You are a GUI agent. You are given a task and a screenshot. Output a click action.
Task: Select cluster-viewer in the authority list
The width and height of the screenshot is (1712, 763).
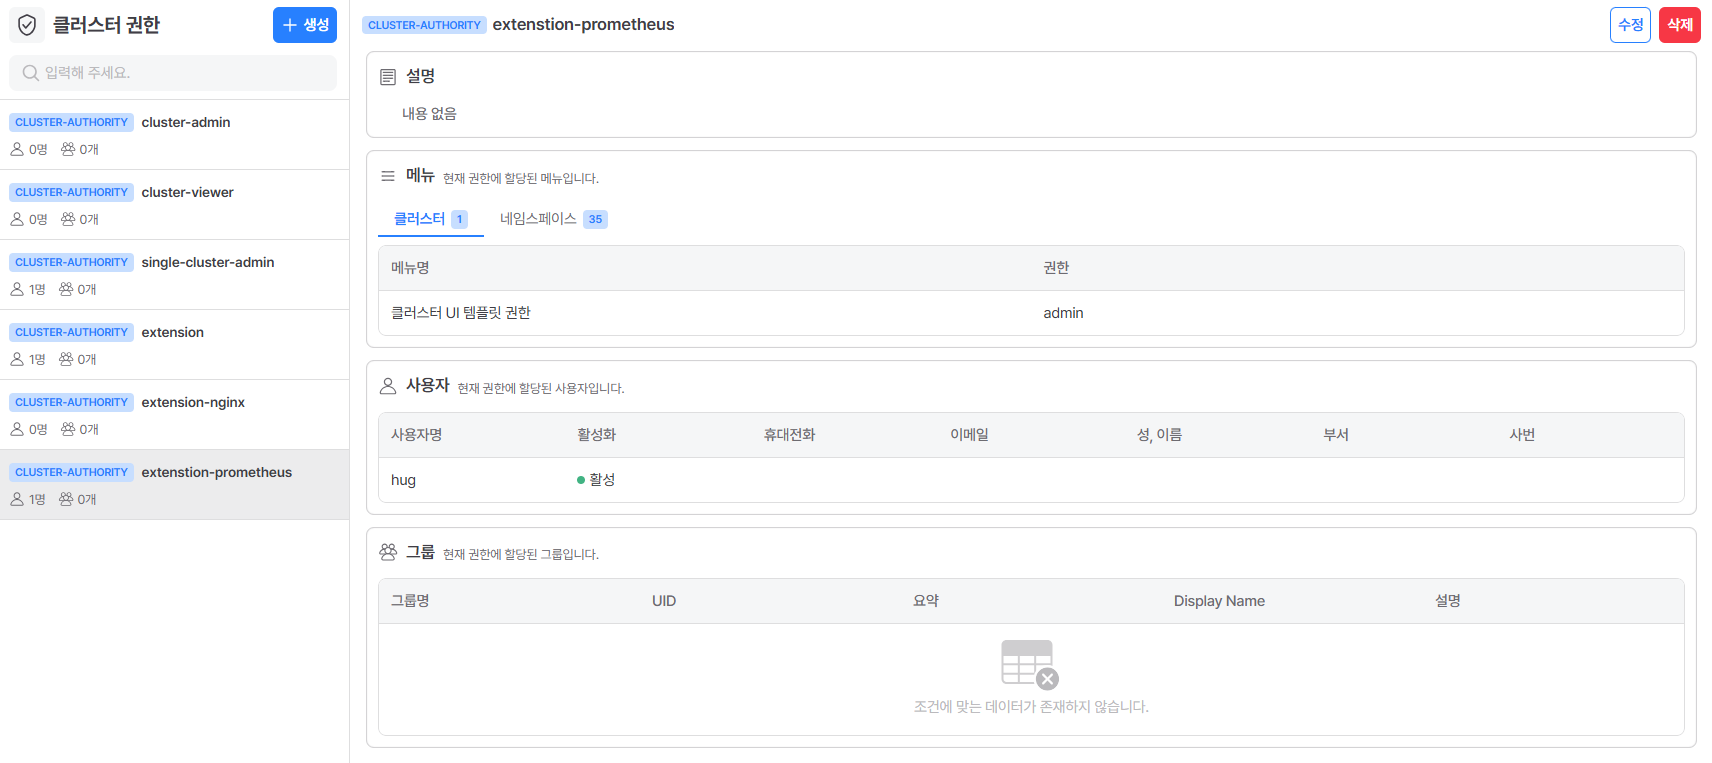pyautogui.click(x=174, y=205)
